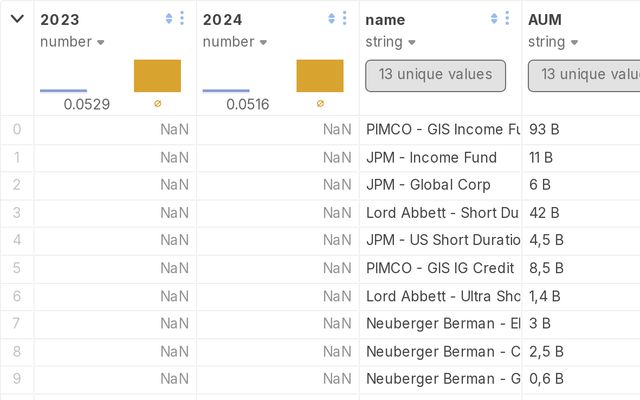The width and height of the screenshot is (640, 400).
Task: Select the Lord Abbett - Short Du cell
Action: [440, 213]
